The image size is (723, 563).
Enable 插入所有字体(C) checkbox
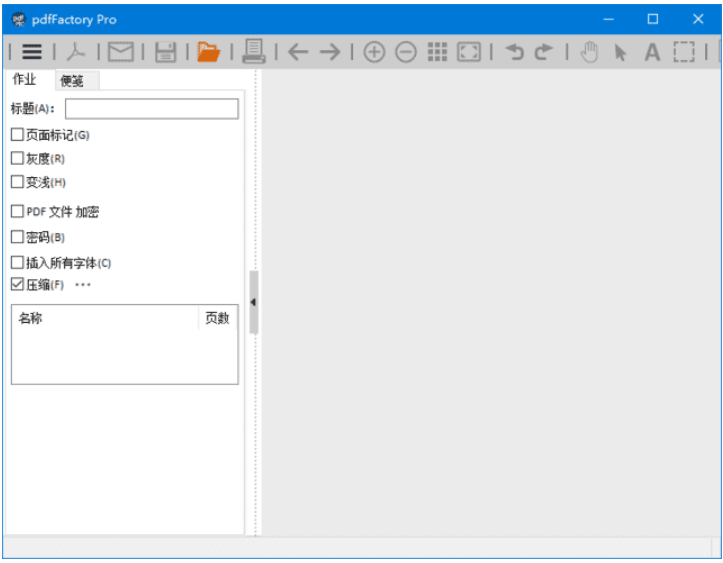(x=17, y=262)
